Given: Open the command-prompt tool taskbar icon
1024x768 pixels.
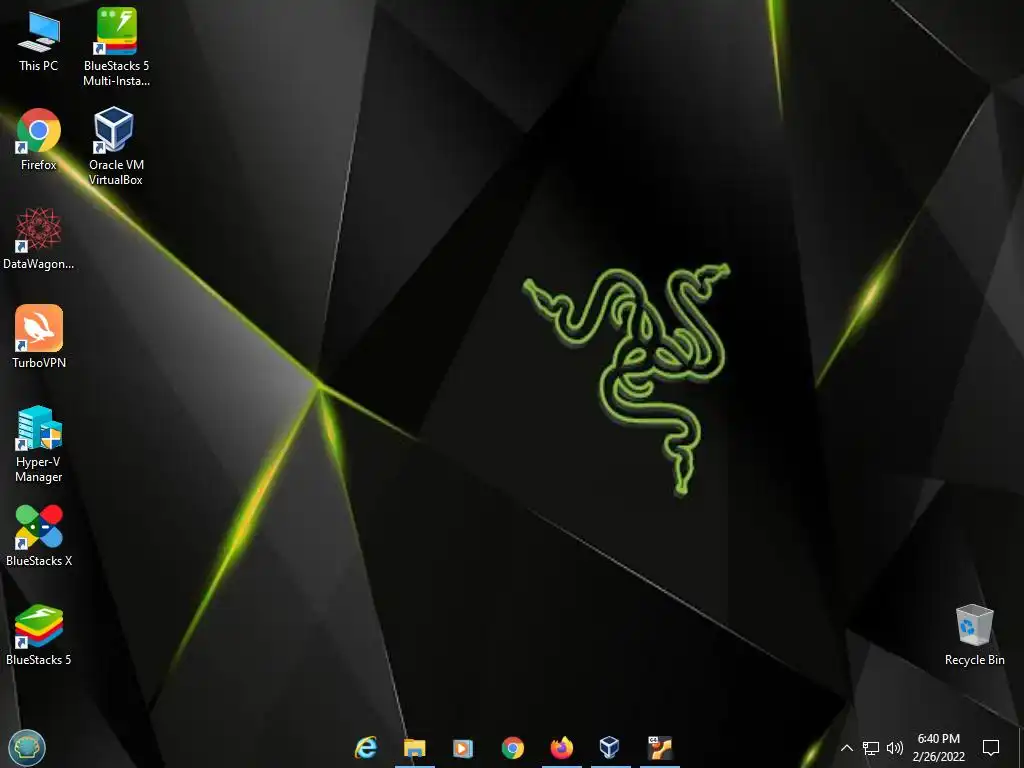Looking at the screenshot, I should pyautogui.click(x=660, y=748).
